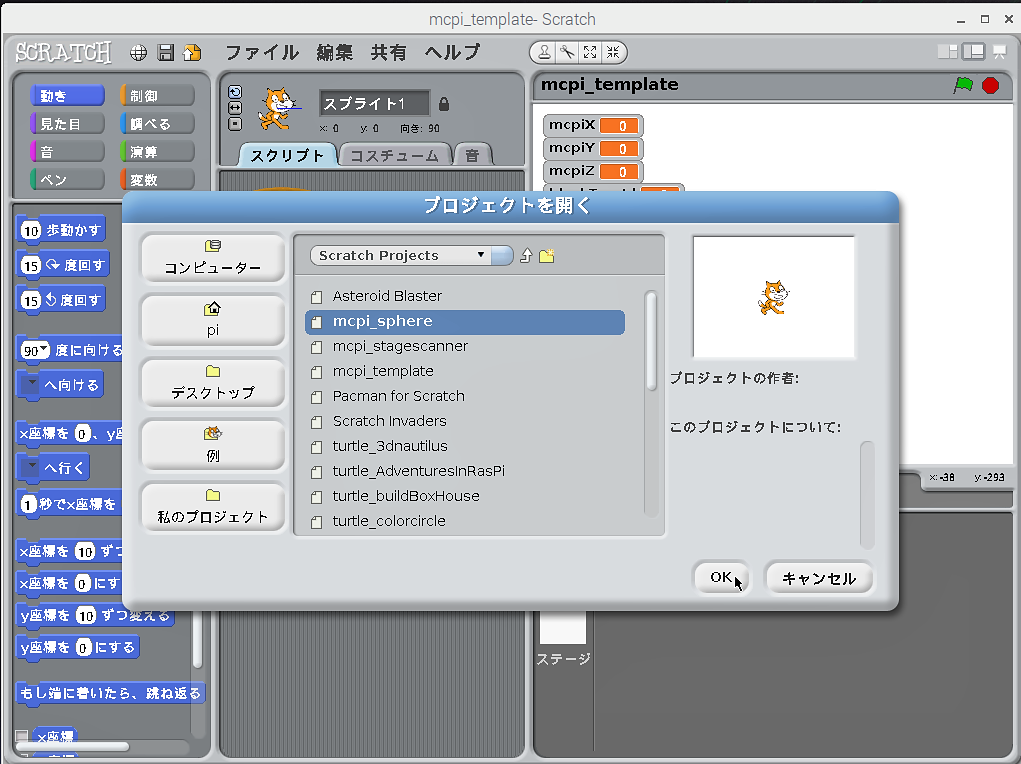The image size is (1021, 764).
Task: Click the blocks palette horizontal scrollbar
Action: click(x=73, y=746)
